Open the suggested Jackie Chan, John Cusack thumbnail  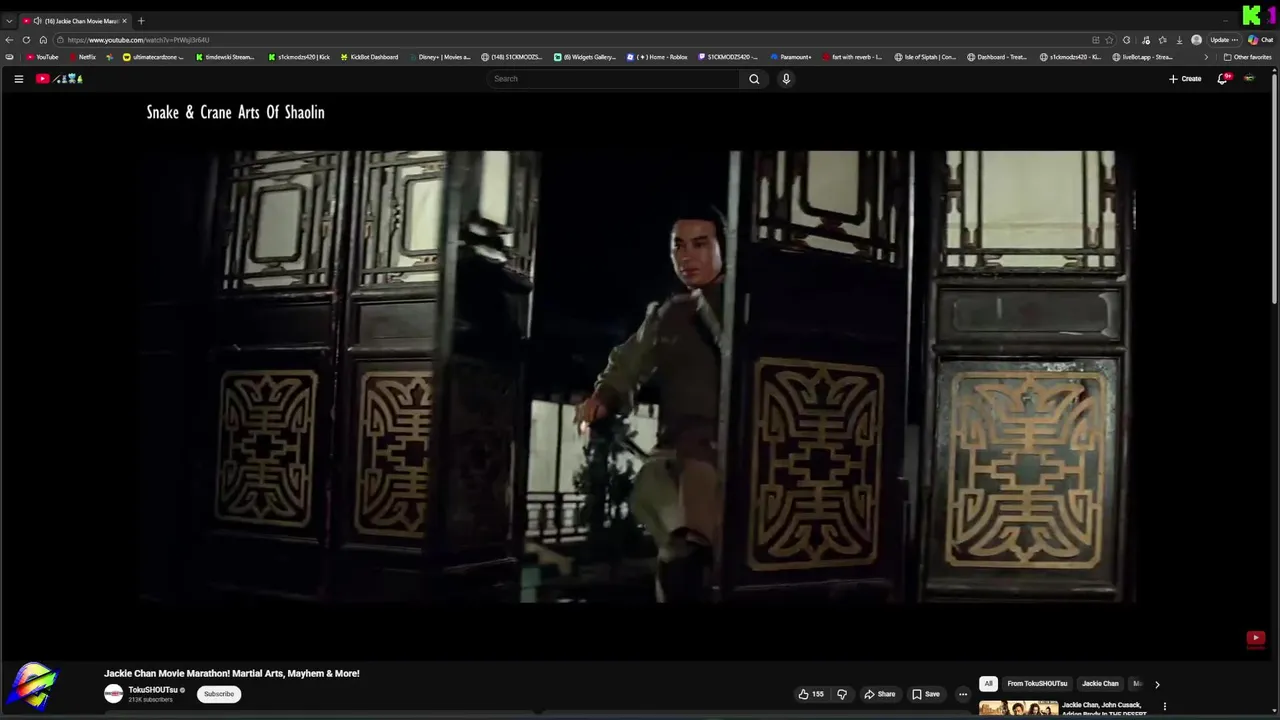pos(1018,709)
